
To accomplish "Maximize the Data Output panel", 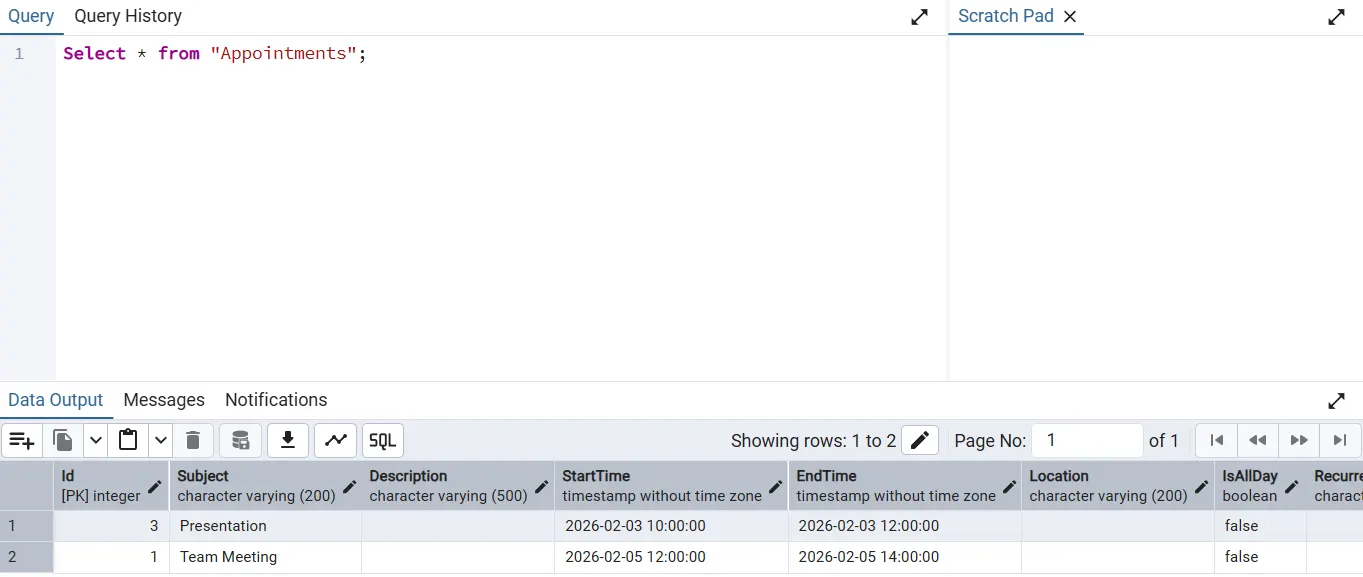I will click(x=1336, y=401).
